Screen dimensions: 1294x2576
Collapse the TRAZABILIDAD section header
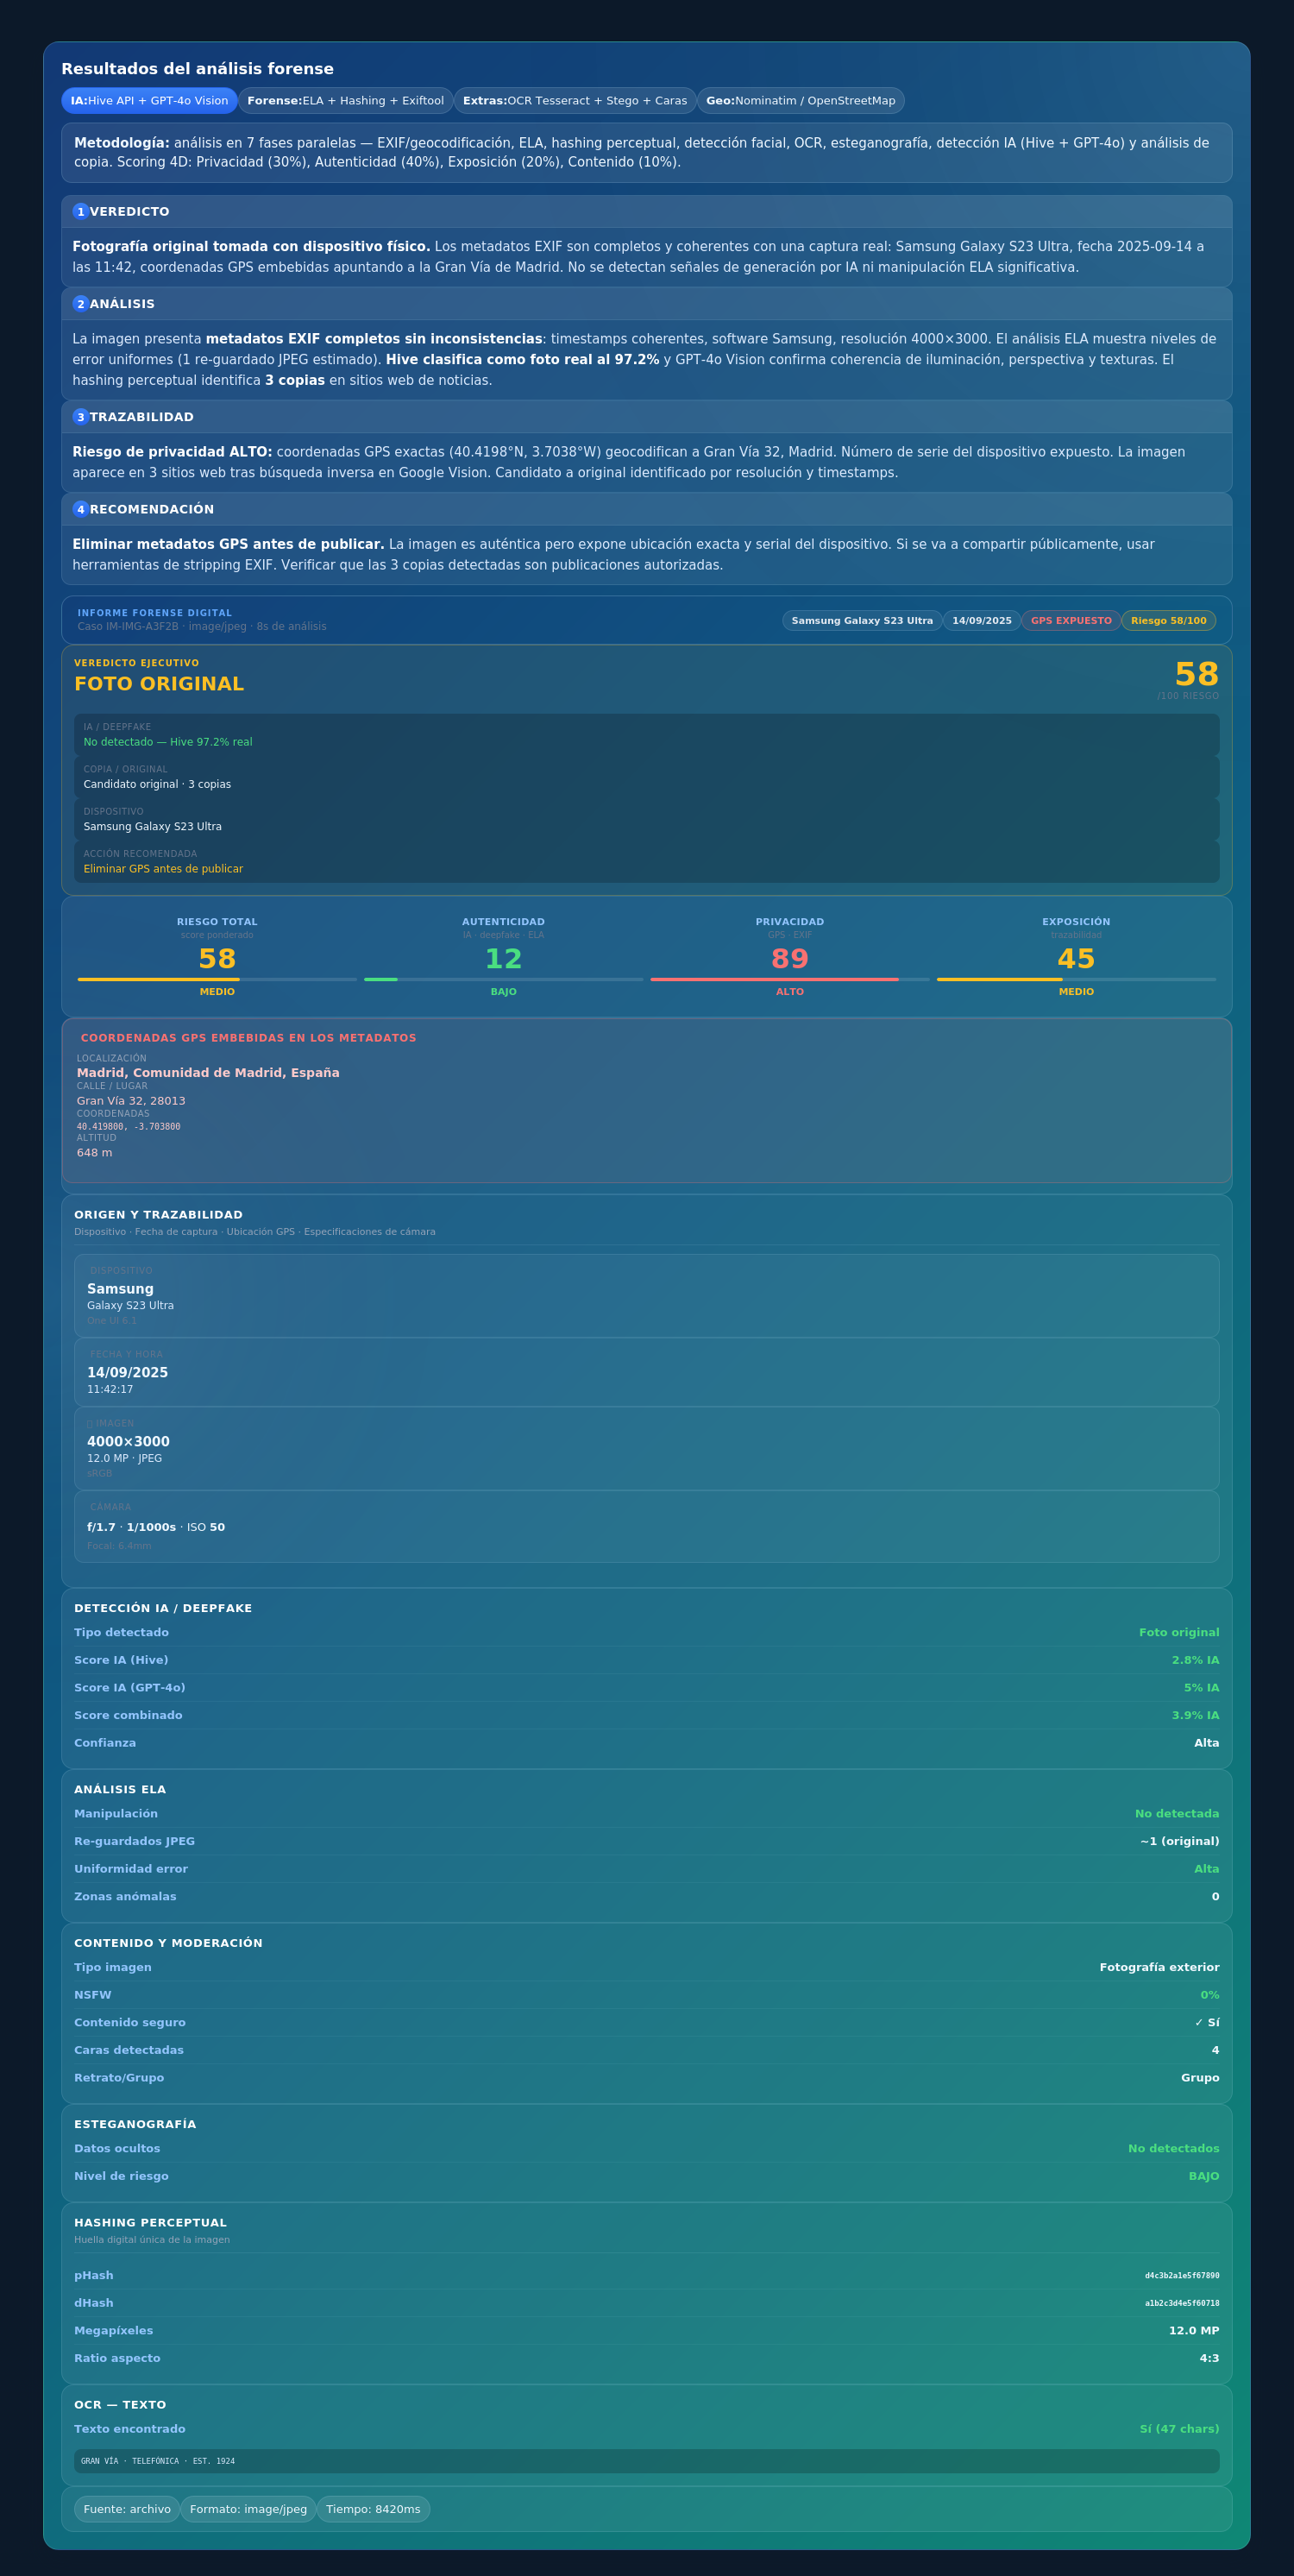647,417
